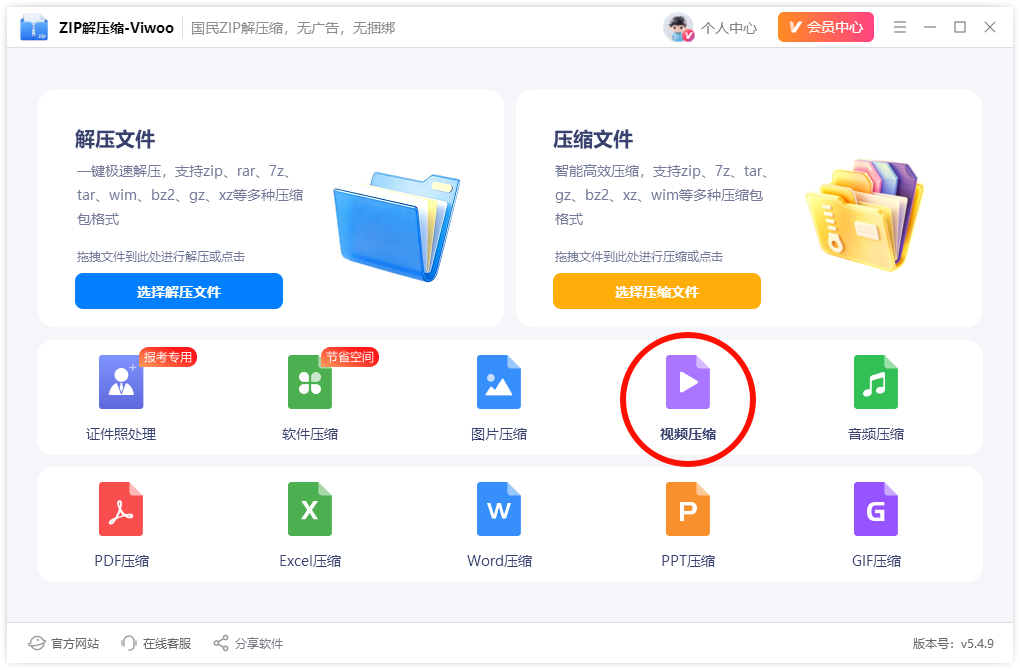
Task: Click 拖拽文件到此处进行解压或点击 hint text
Action: [161, 256]
